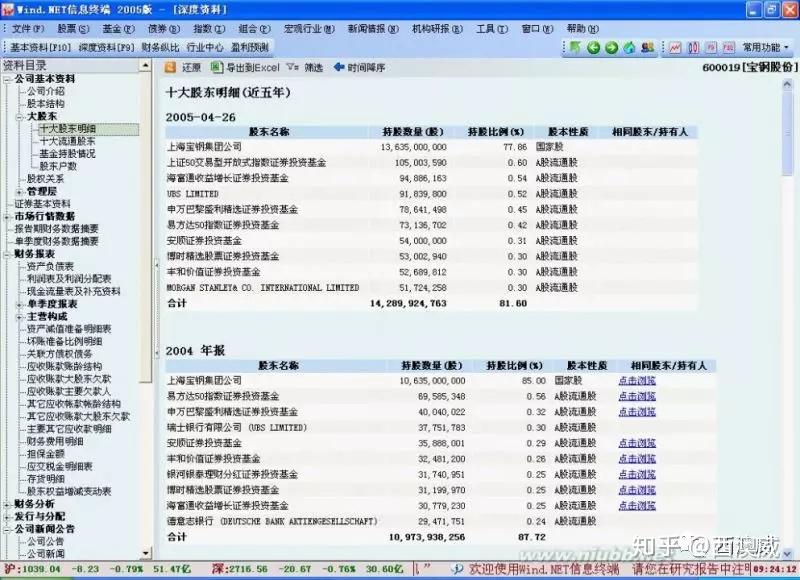800x580 pixels.
Task: Click 点击浏览 link for 海富通收益增长 in 2004 年报
Action: (637, 506)
